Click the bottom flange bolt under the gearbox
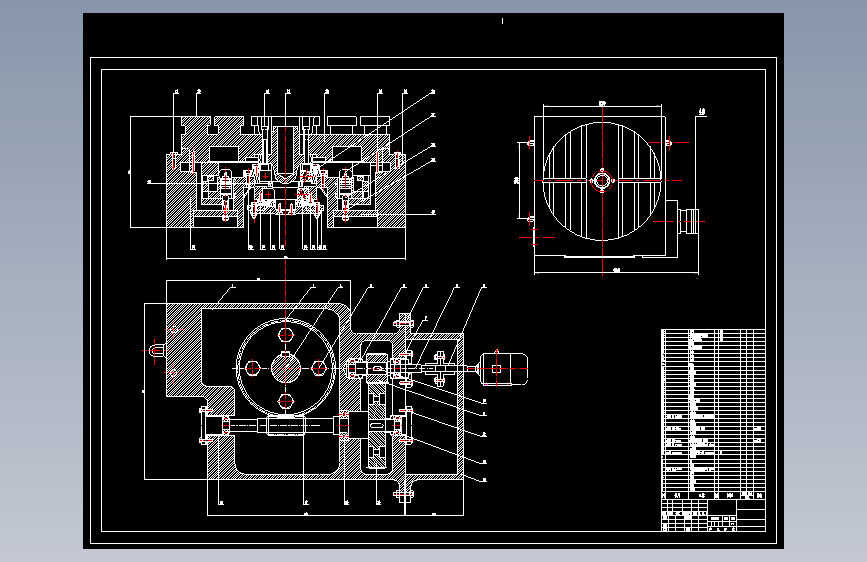The height and width of the screenshot is (562, 867). click(404, 494)
